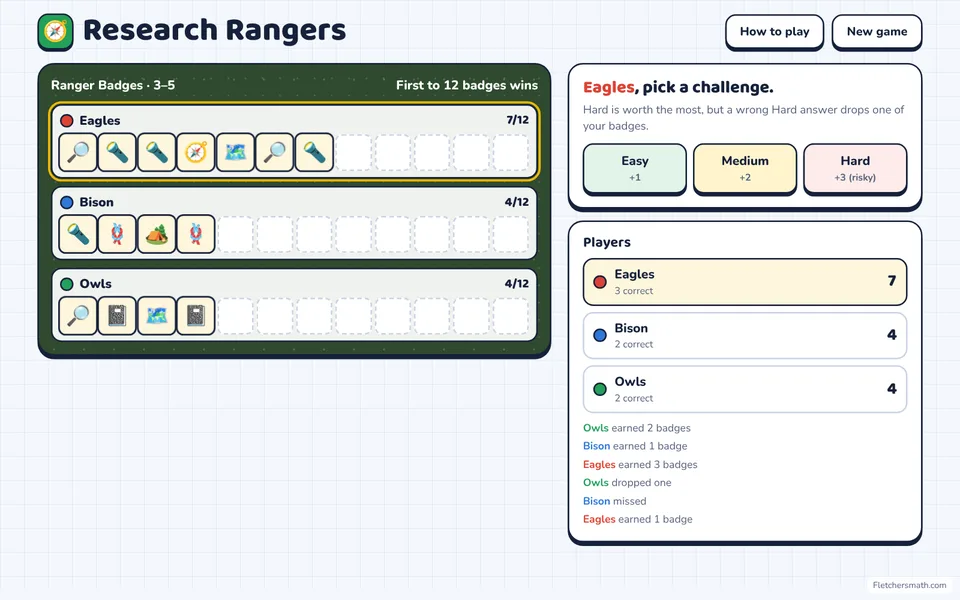This screenshot has width=960, height=600.
Task: Click the Eagles team name on the board
Action: (x=100, y=121)
